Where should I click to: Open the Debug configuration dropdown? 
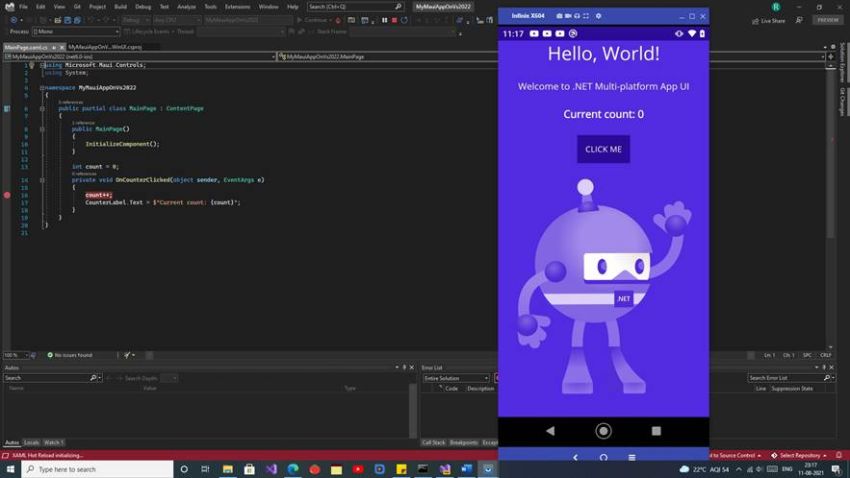pyautogui.click(x=136, y=20)
